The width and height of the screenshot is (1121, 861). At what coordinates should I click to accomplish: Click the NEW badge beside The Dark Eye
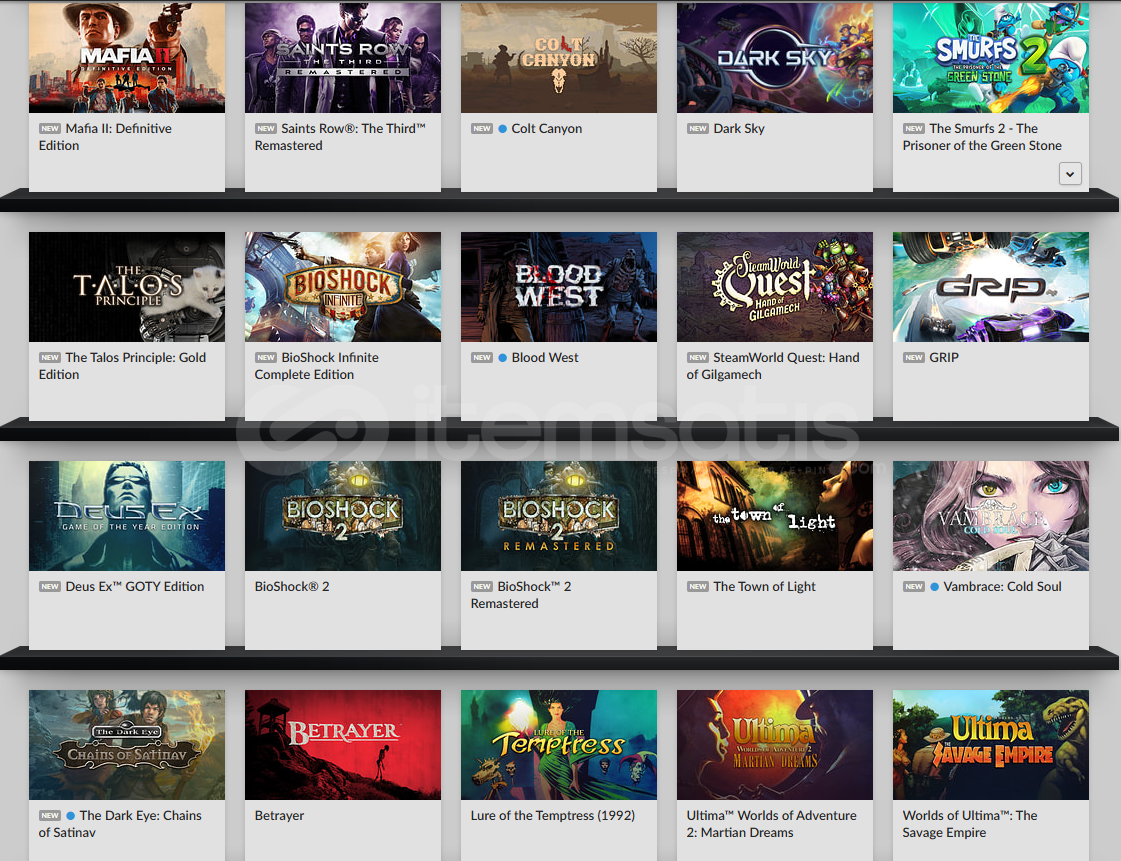coord(50,815)
